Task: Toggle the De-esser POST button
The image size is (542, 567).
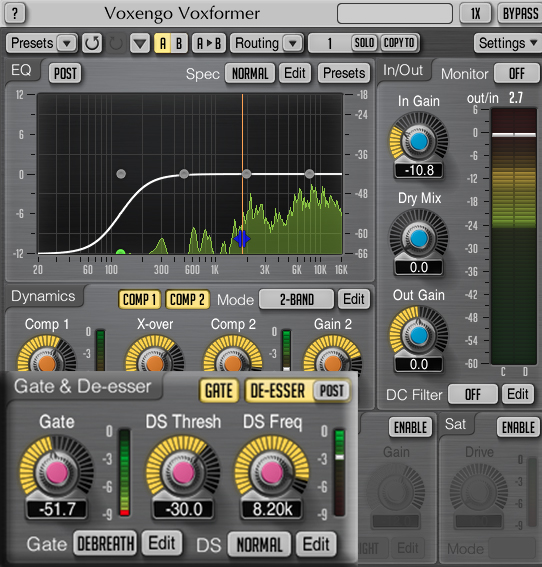Action: [x=332, y=391]
